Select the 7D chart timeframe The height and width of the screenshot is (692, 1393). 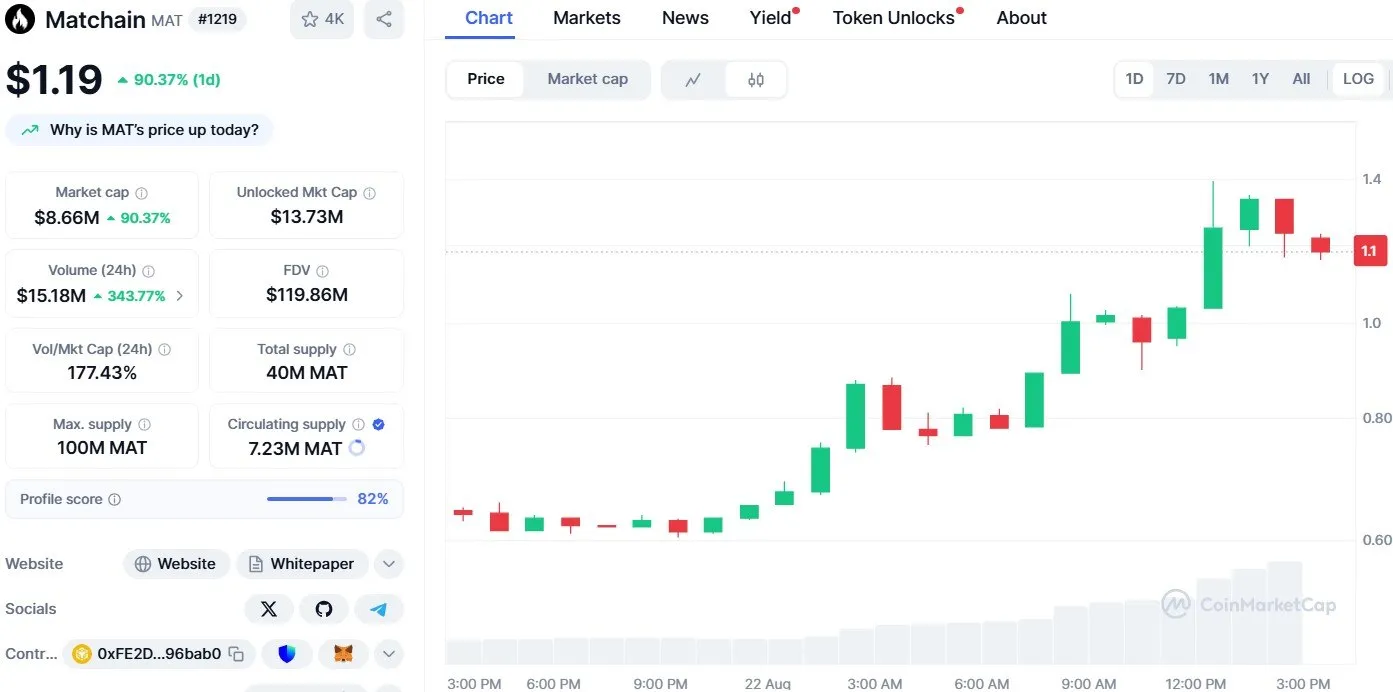pyautogui.click(x=1176, y=78)
